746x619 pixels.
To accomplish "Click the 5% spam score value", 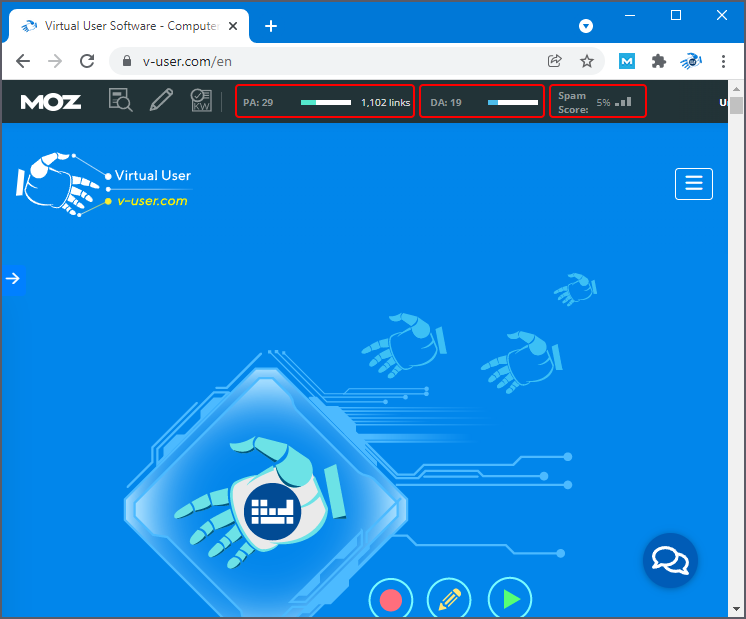I will point(603,103).
